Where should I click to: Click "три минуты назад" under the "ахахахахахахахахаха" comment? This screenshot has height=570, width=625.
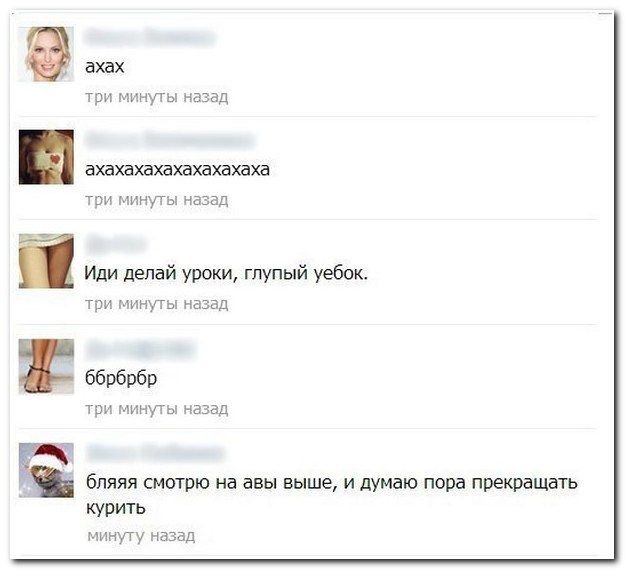click(x=157, y=200)
